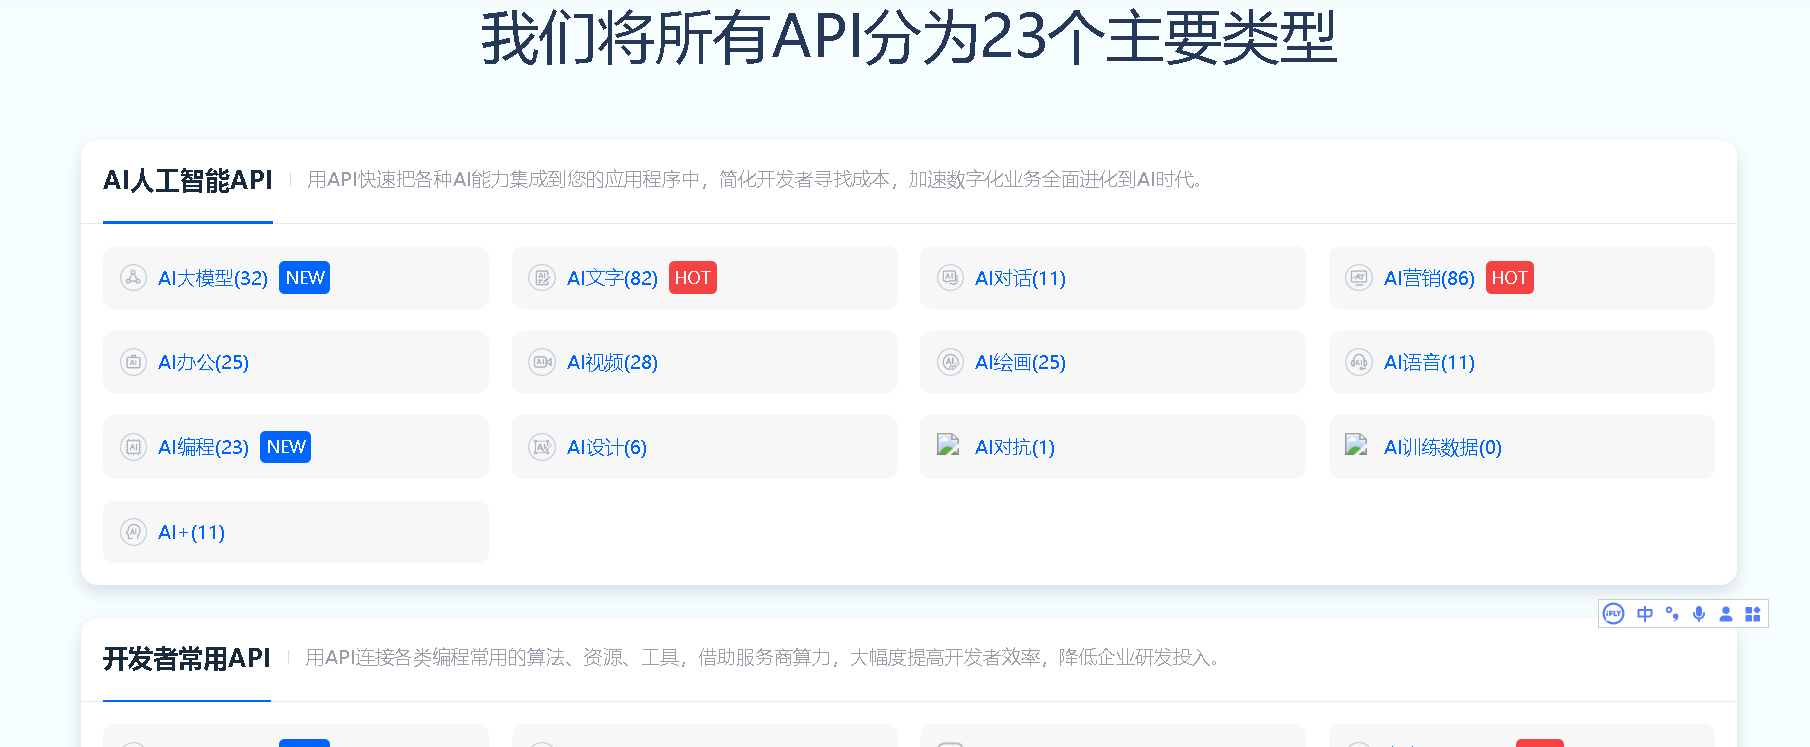Switch to the 开发者常用API tab
Screen dimensions: 1810x747
(187, 659)
